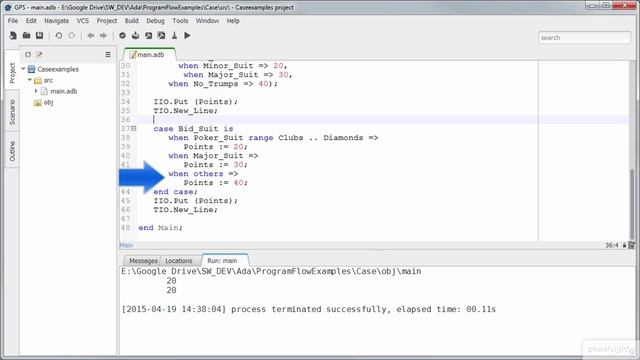Open the Edit menu
The width and height of the screenshot is (640, 360).
click(31, 20)
